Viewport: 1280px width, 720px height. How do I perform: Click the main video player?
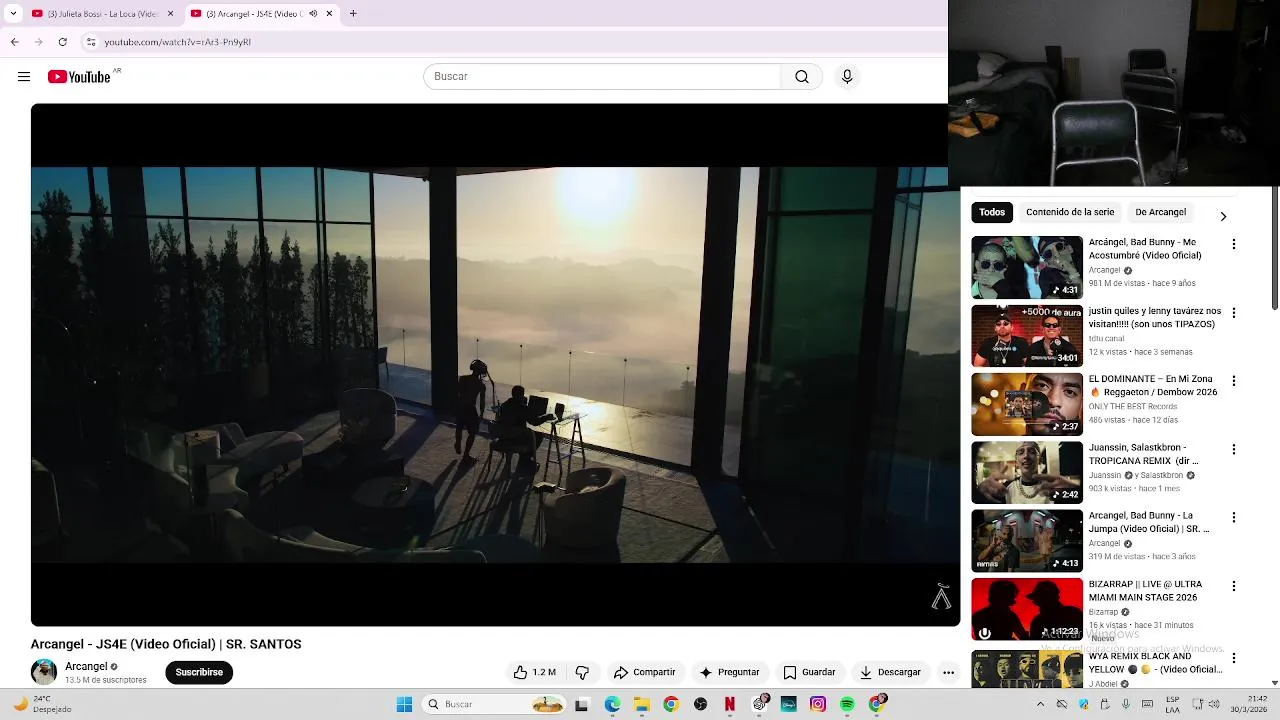point(495,365)
